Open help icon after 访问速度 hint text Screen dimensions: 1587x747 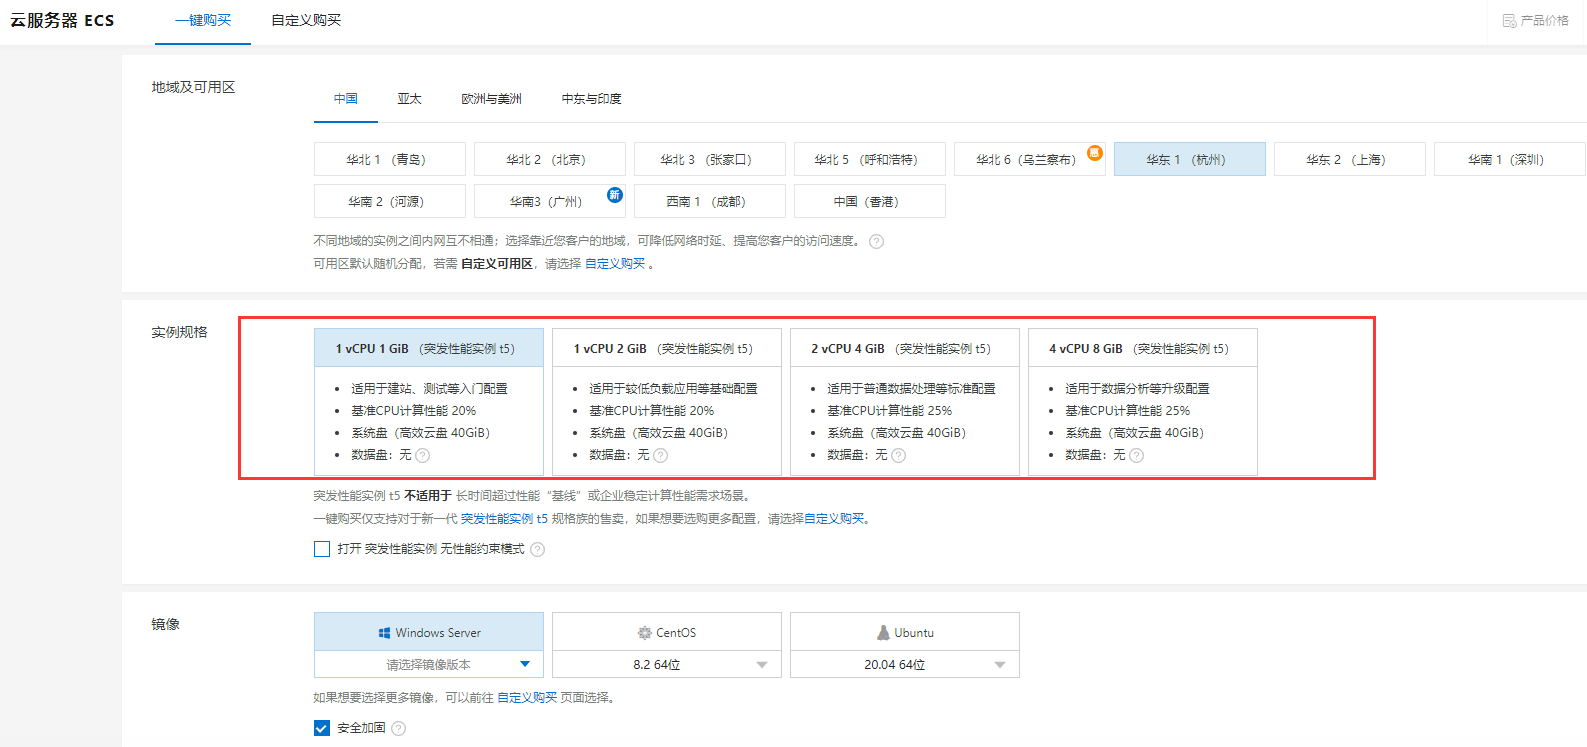(876, 241)
